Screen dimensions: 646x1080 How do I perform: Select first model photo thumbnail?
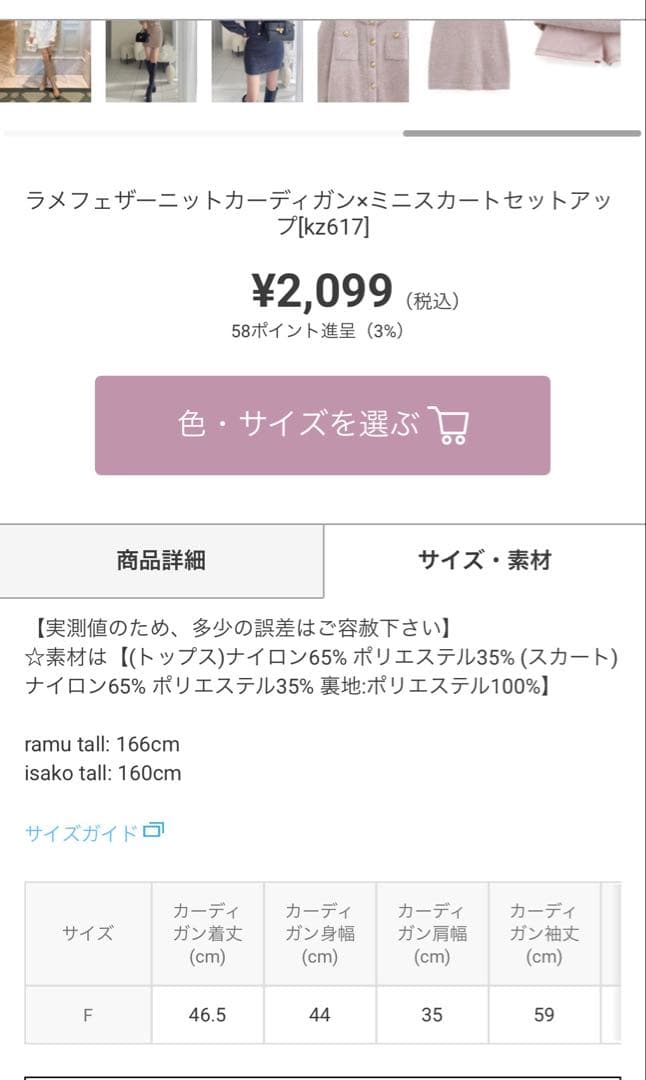coord(45,61)
